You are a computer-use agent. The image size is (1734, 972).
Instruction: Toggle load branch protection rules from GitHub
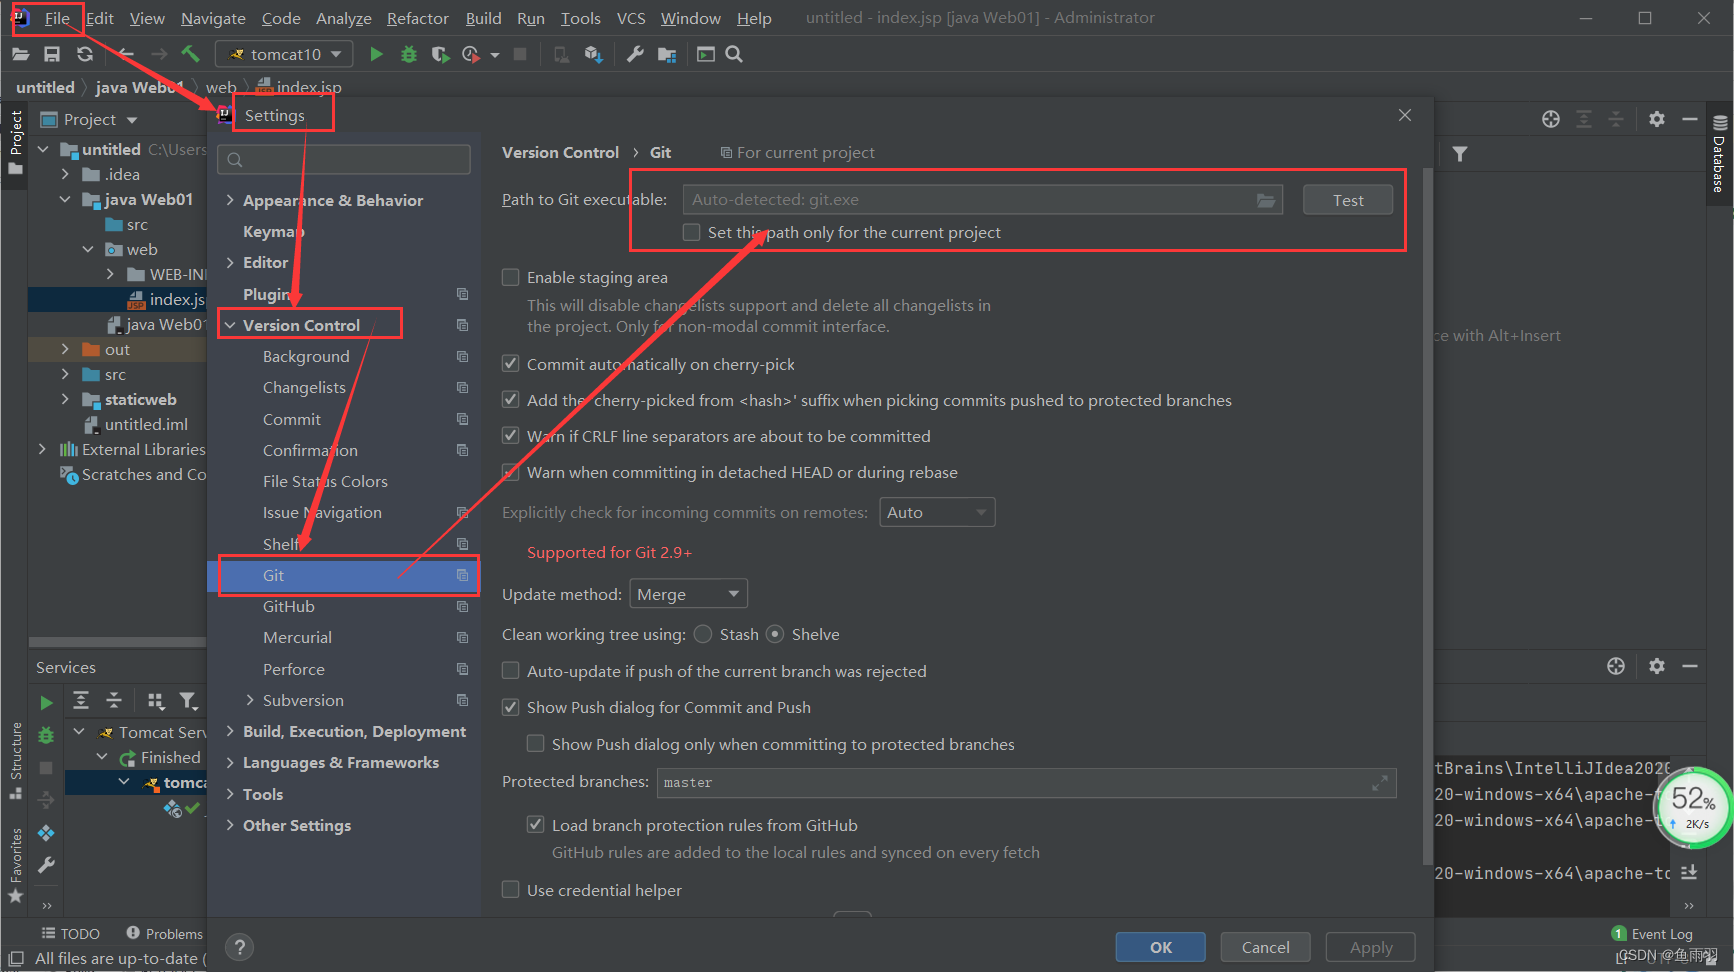click(536, 825)
